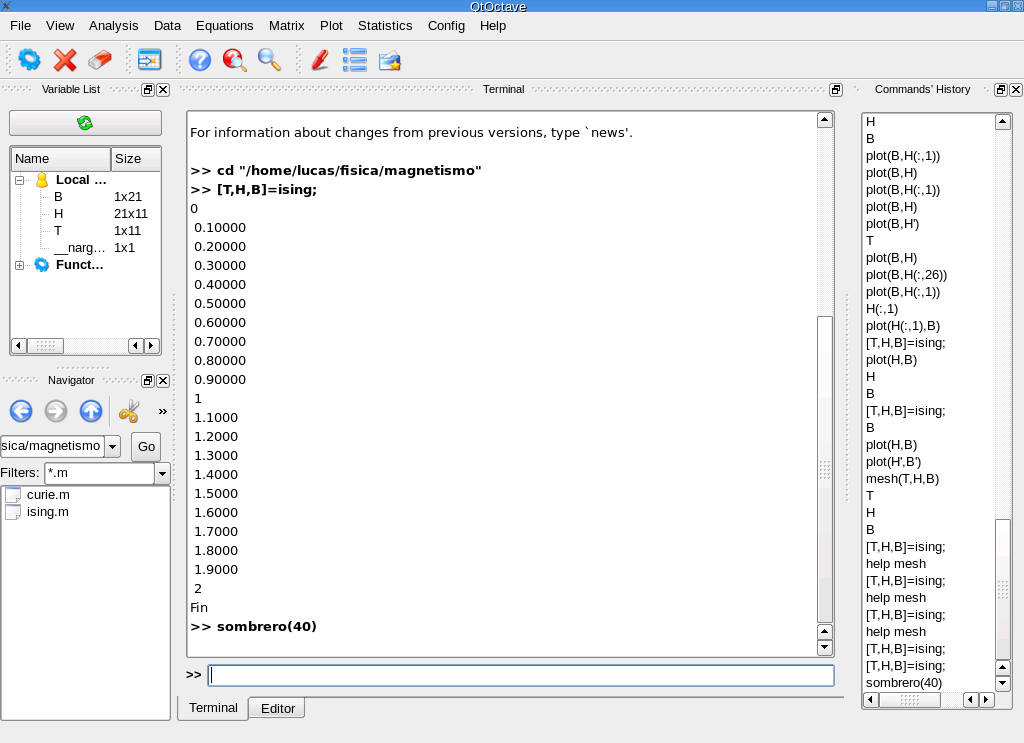The height and width of the screenshot is (743, 1024).
Task: Open the Plot menu
Action: coord(331,25)
